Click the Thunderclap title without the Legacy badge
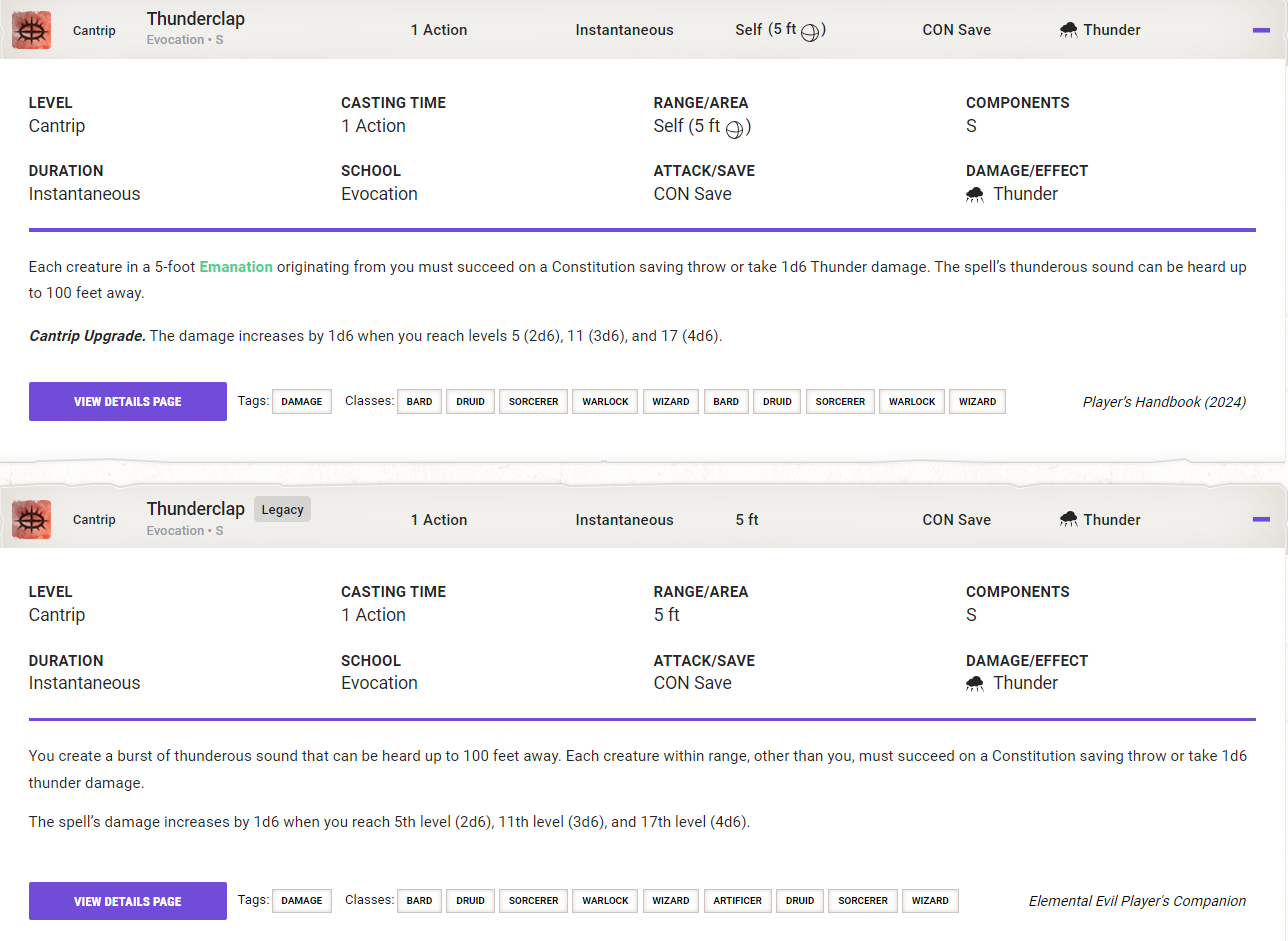This screenshot has height=941, width=1288. [x=196, y=19]
